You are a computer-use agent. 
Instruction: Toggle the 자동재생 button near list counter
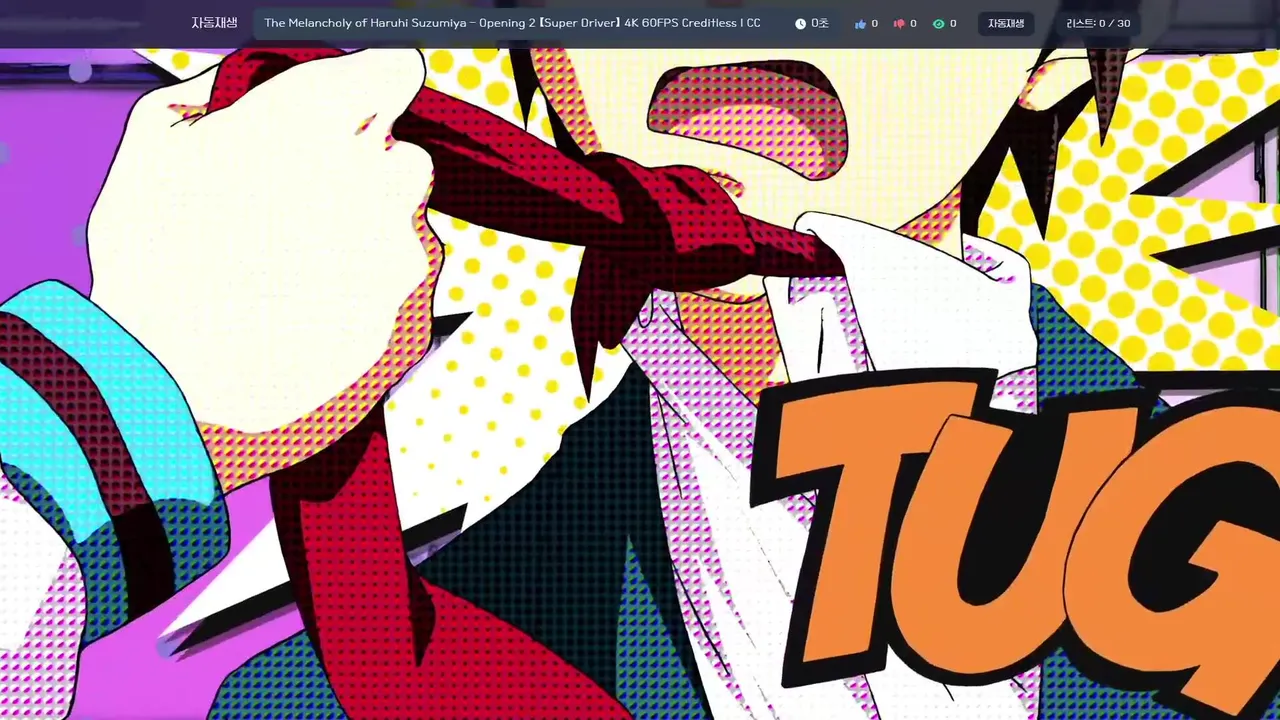(x=1006, y=24)
